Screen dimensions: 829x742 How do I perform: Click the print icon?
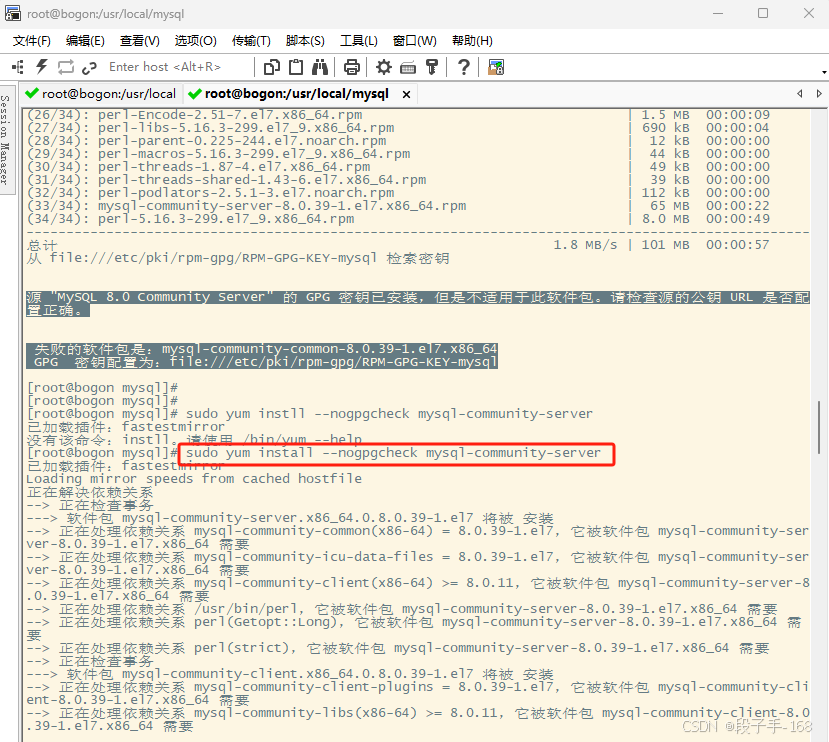click(x=352, y=66)
